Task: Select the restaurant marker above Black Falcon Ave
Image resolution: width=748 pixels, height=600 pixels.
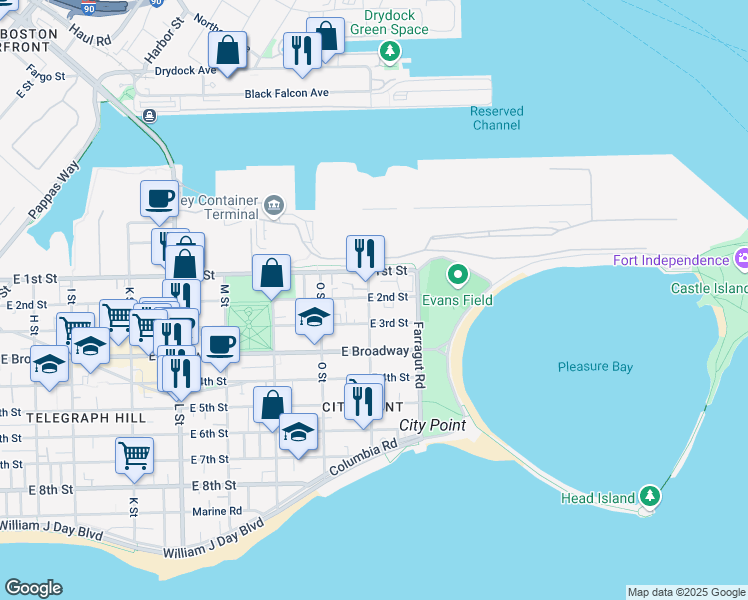Action: click(x=302, y=49)
